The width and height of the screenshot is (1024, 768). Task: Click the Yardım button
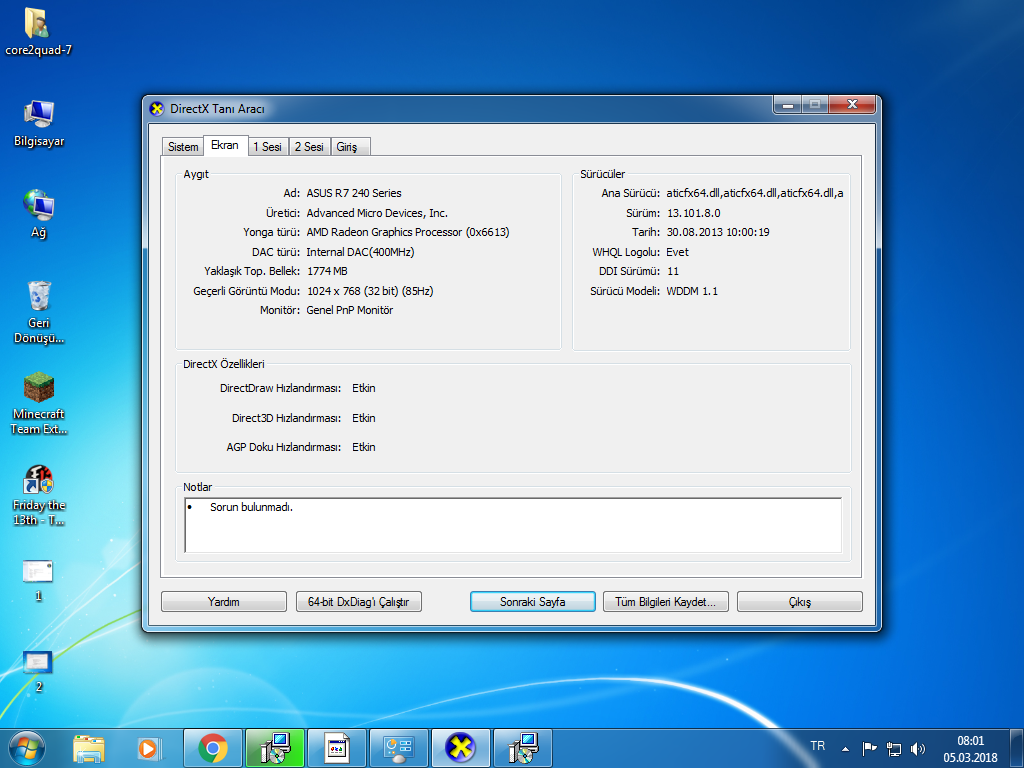pos(224,601)
